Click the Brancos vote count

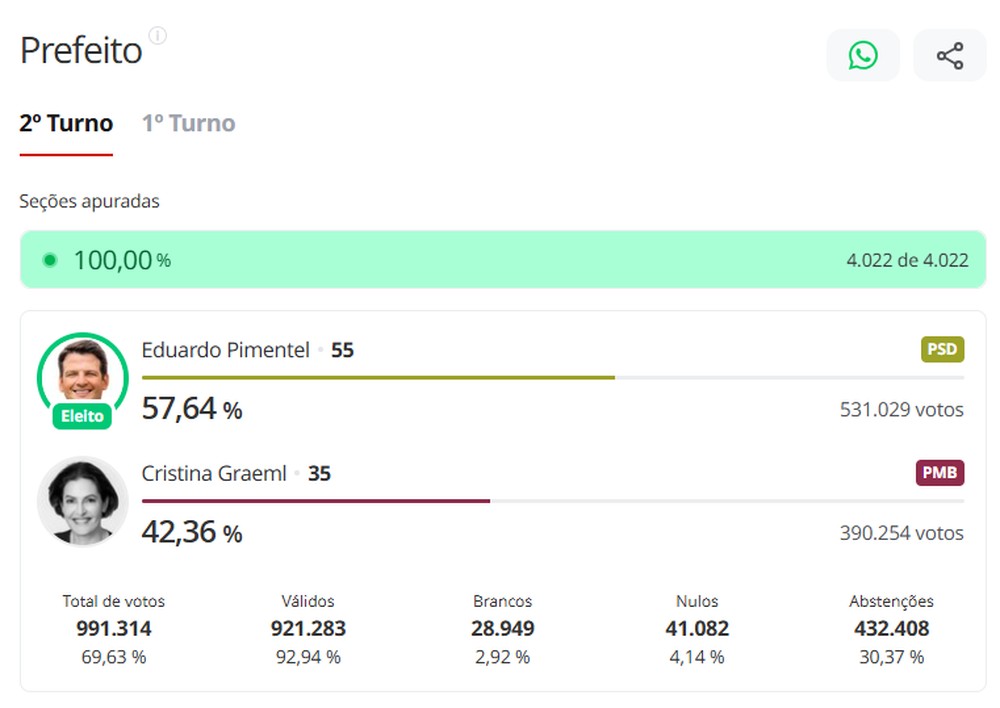click(x=502, y=629)
